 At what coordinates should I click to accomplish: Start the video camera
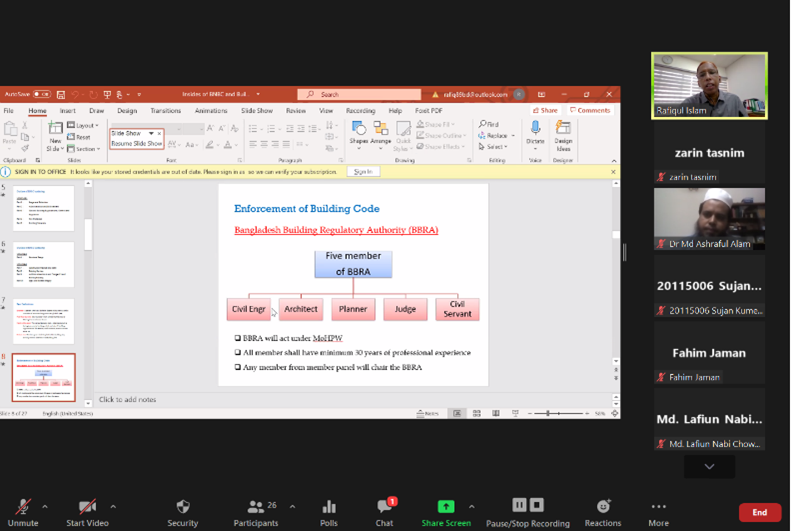[88, 507]
